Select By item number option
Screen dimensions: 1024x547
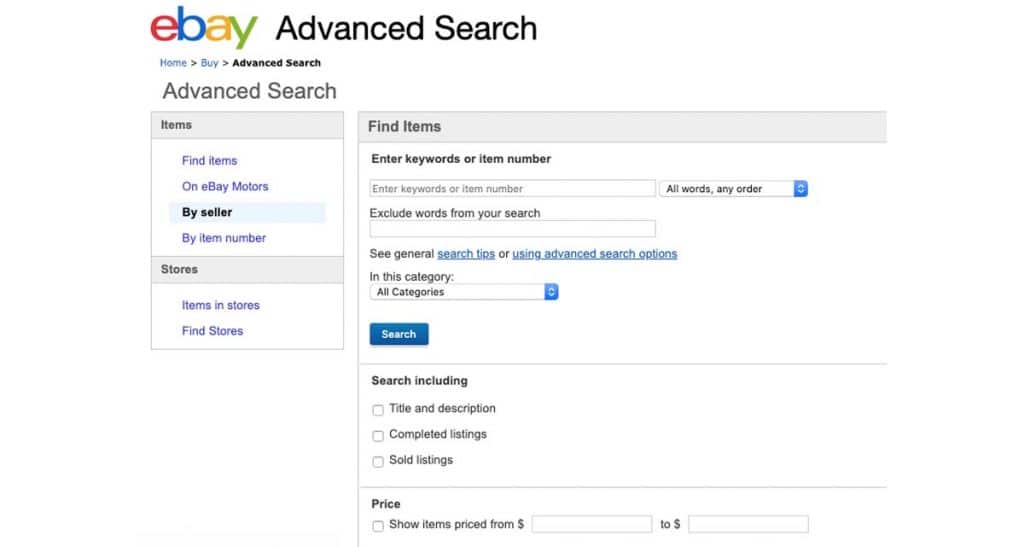224,238
